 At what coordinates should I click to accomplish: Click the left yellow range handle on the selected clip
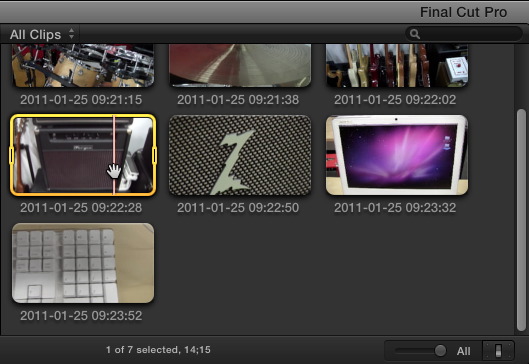[x=11, y=156]
